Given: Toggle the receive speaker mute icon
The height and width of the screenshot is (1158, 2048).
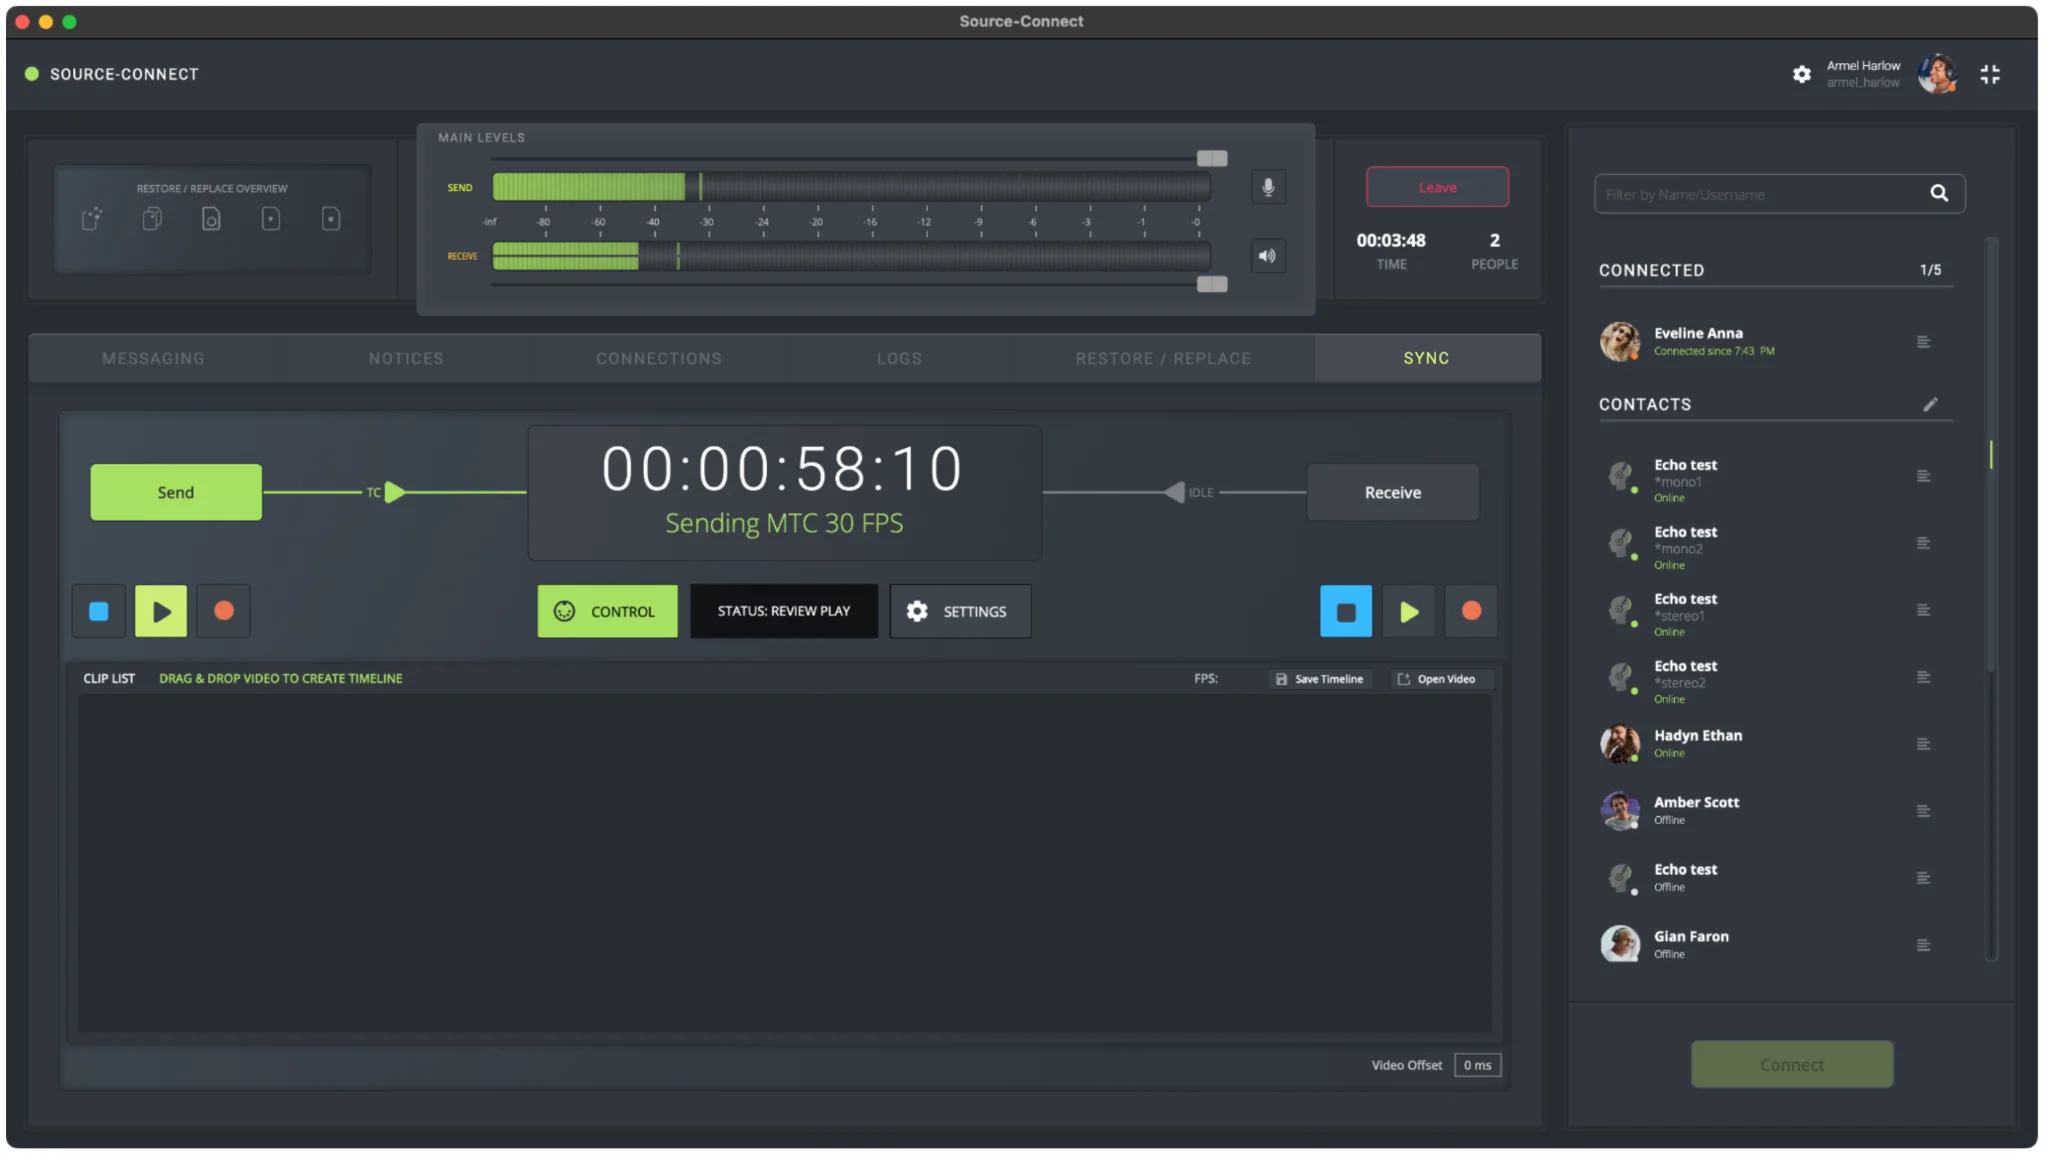Looking at the screenshot, I should pos(1268,256).
